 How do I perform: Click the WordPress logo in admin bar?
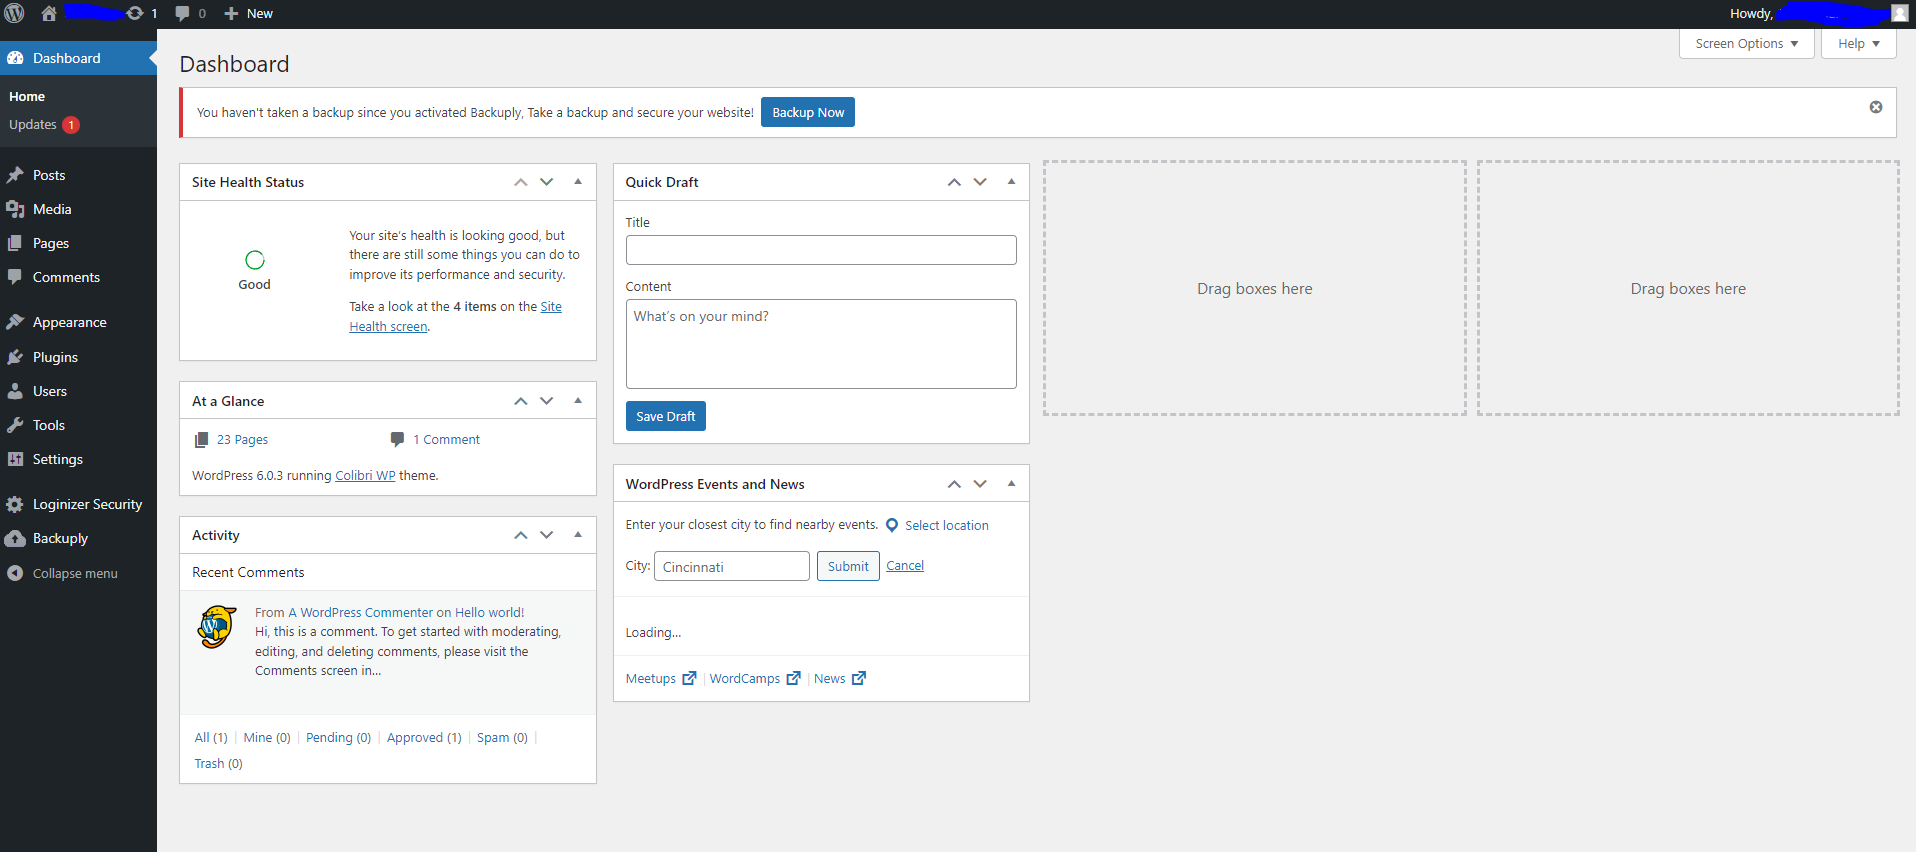pos(14,13)
